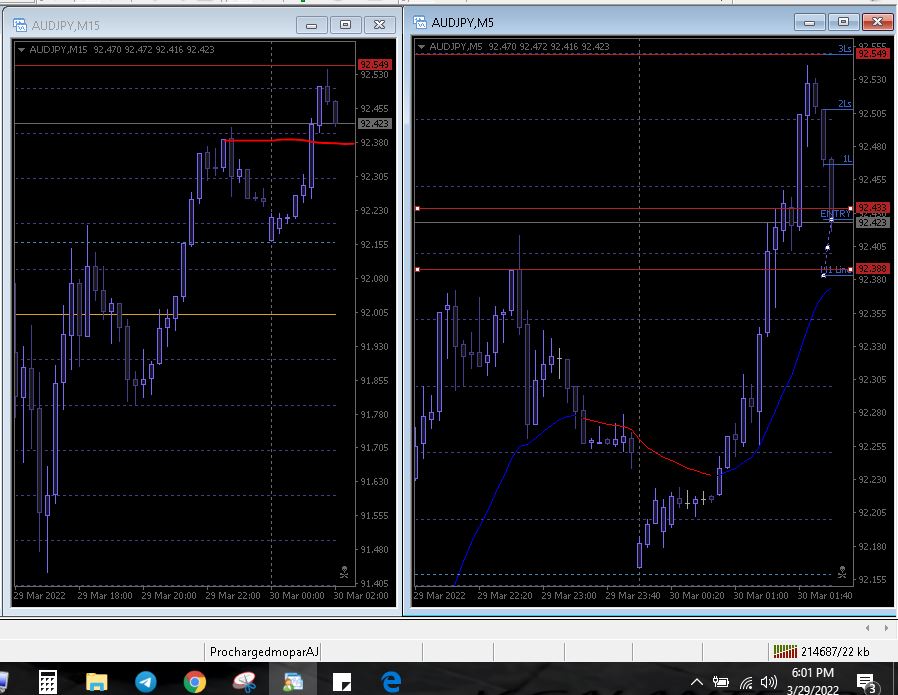The height and width of the screenshot is (695, 898).
Task: Open the notification center with 3 alerts
Action: (x=866, y=682)
